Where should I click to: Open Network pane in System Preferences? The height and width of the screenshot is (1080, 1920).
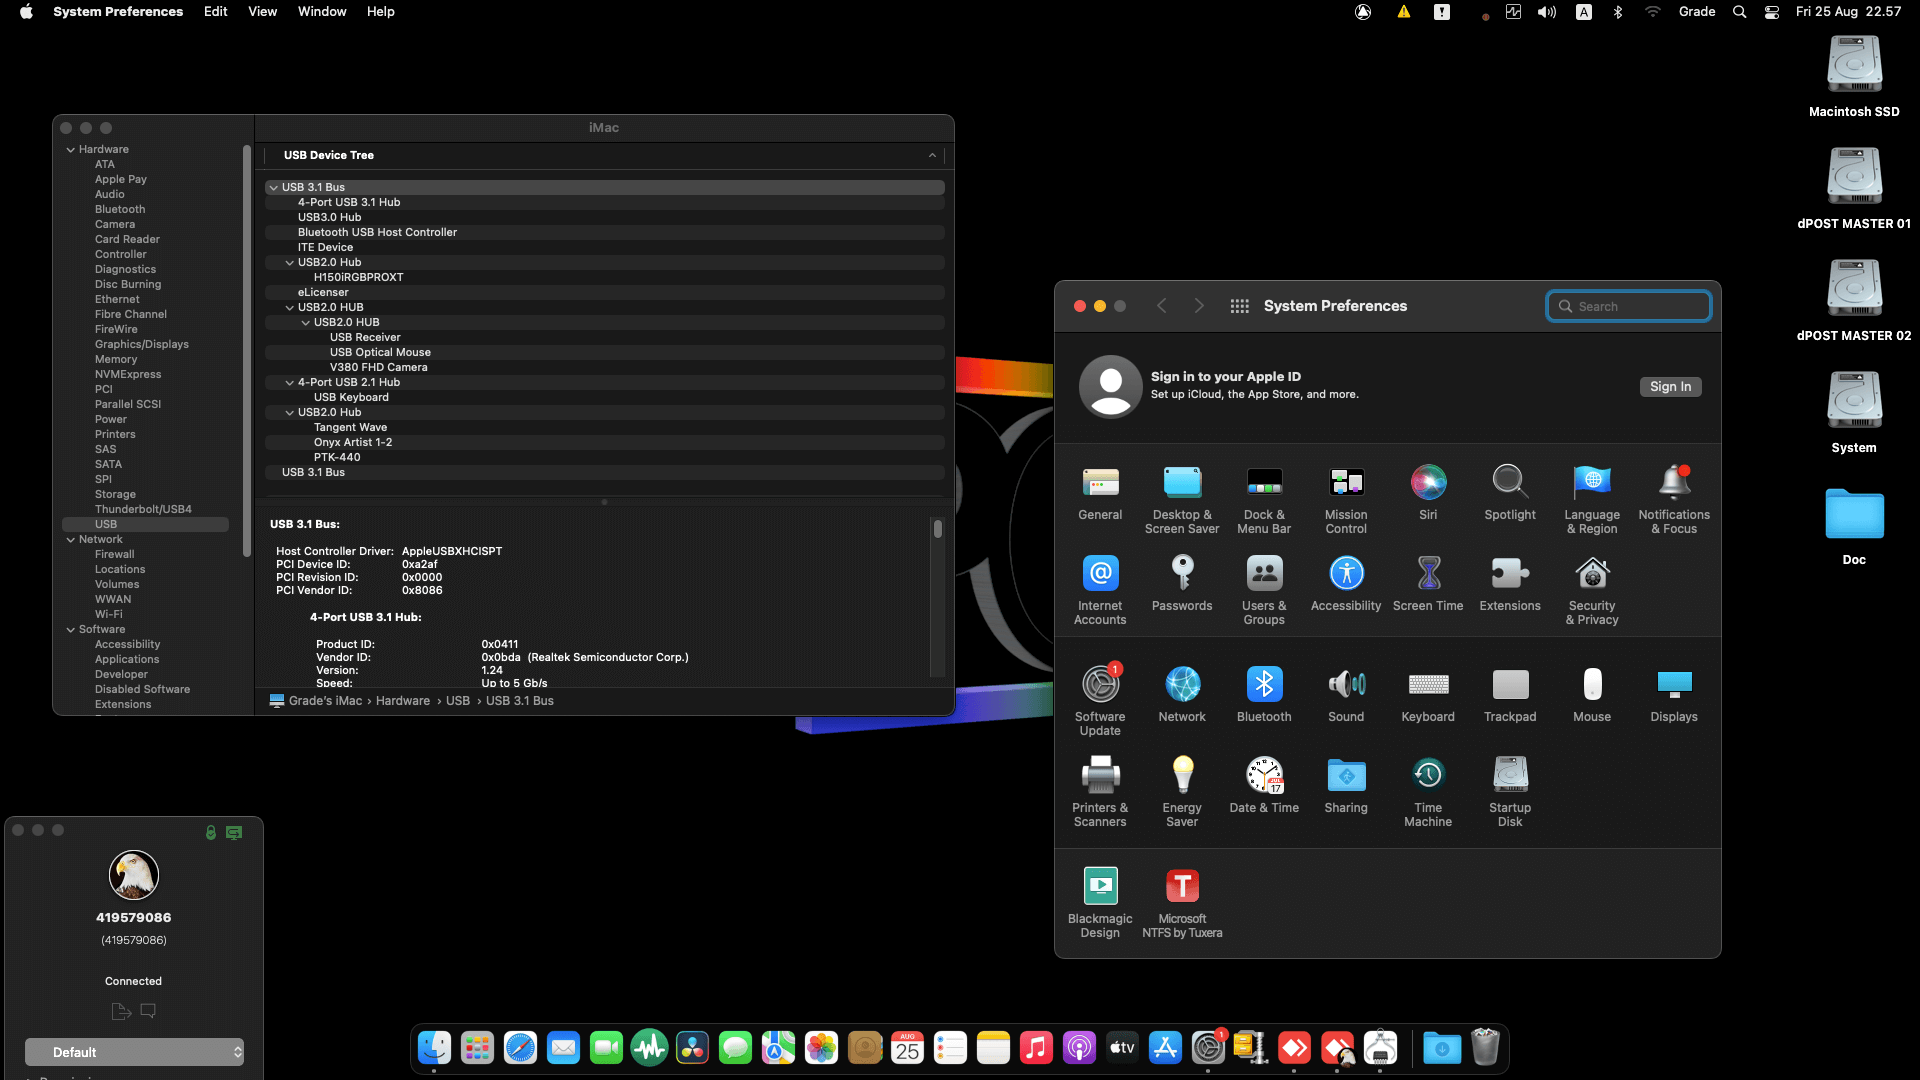1182,695
